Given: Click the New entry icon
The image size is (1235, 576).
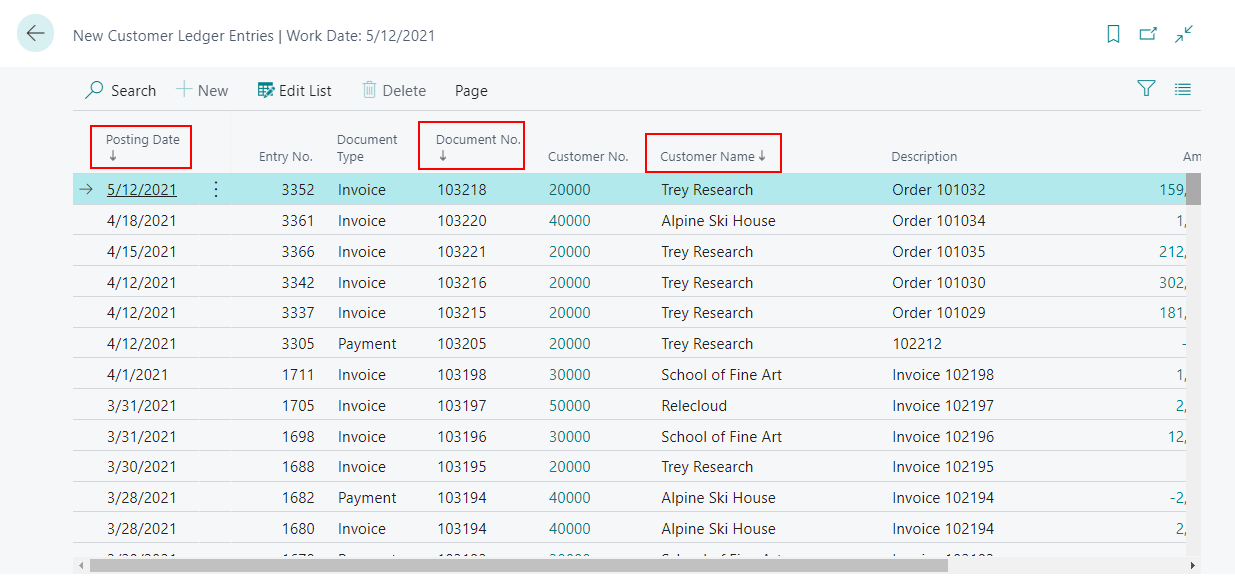Looking at the screenshot, I should (x=202, y=90).
